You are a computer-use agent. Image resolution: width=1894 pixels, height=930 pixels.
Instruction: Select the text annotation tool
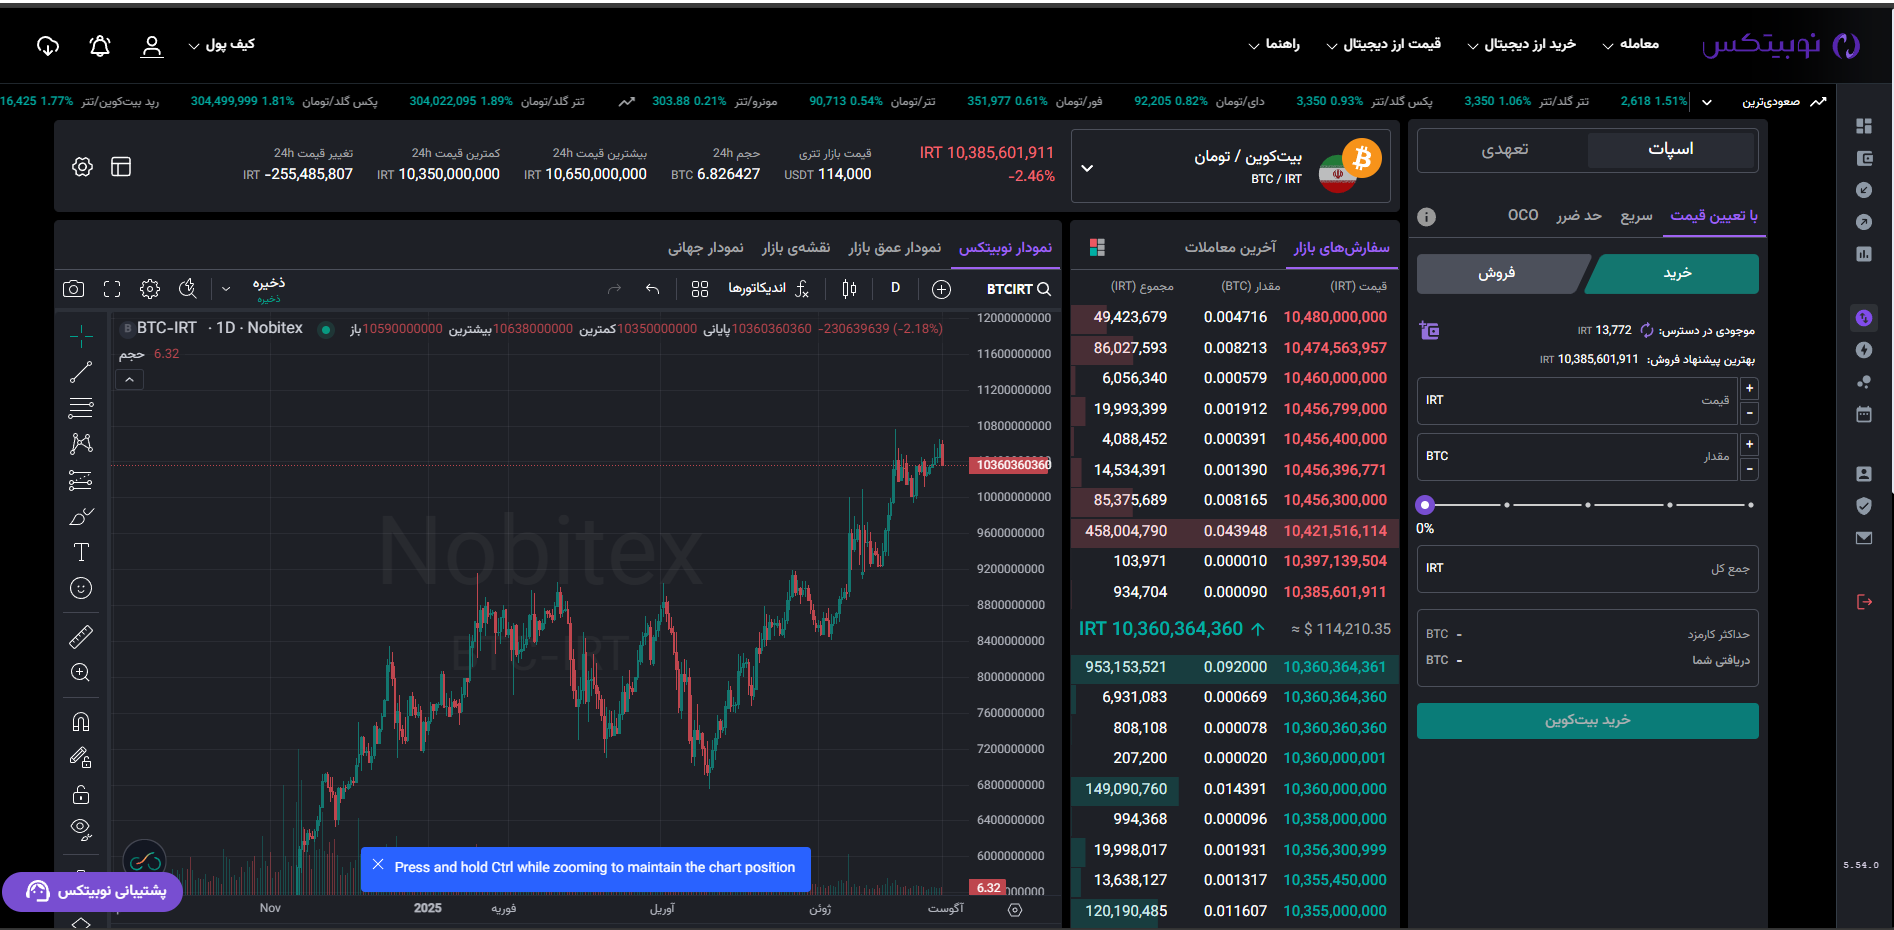pyautogui.click(x=81, y=552)
